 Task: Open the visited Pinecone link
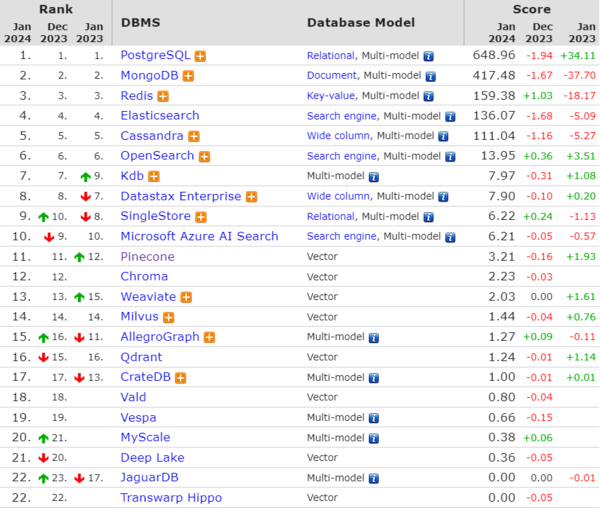(147, 257)
